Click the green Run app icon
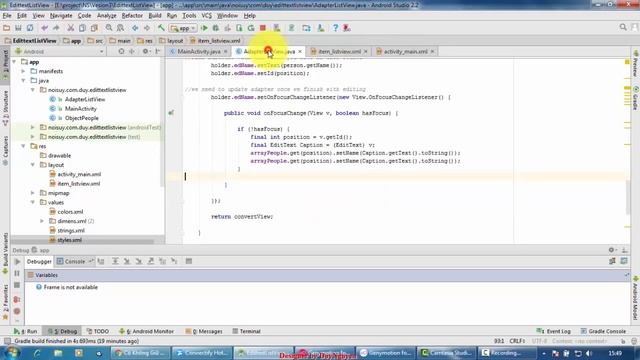The height and width of the screenshot is (360, 640). 204,28
